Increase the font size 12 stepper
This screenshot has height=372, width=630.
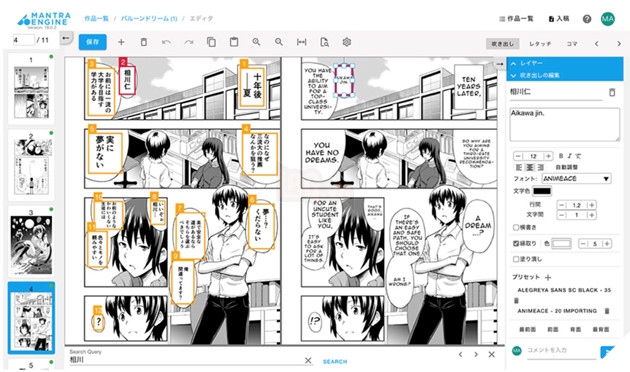[x=548, y=156]
